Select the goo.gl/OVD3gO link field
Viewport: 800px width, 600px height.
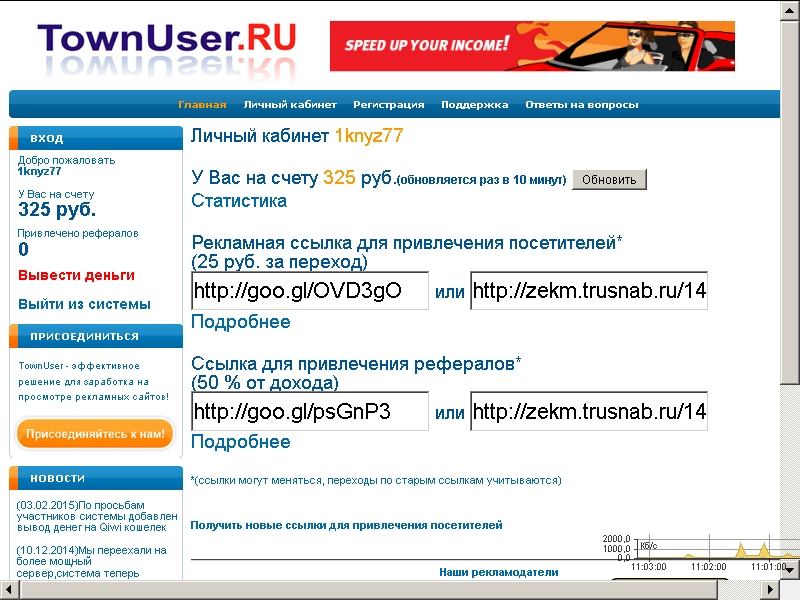[x=310, y=290]
